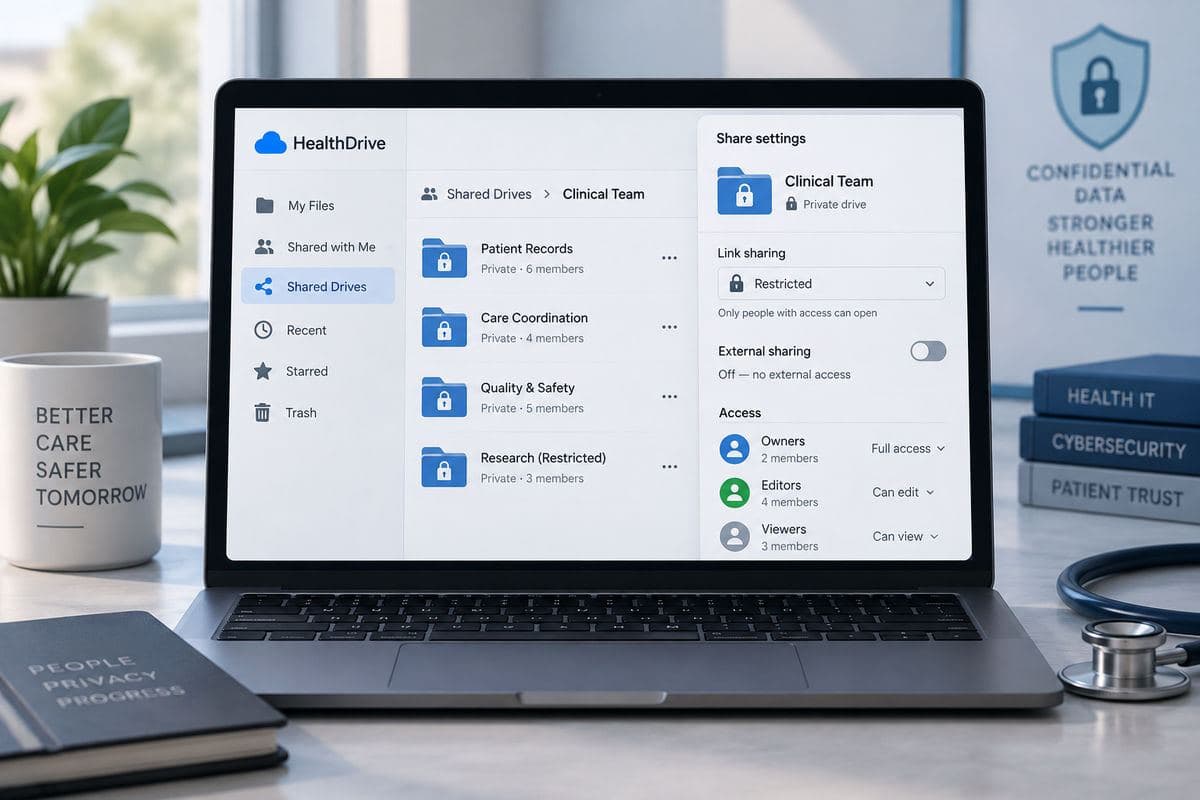This screenshot has width=1200, height=800.
Task: Click the Access section heading
Action: point(740,412)
